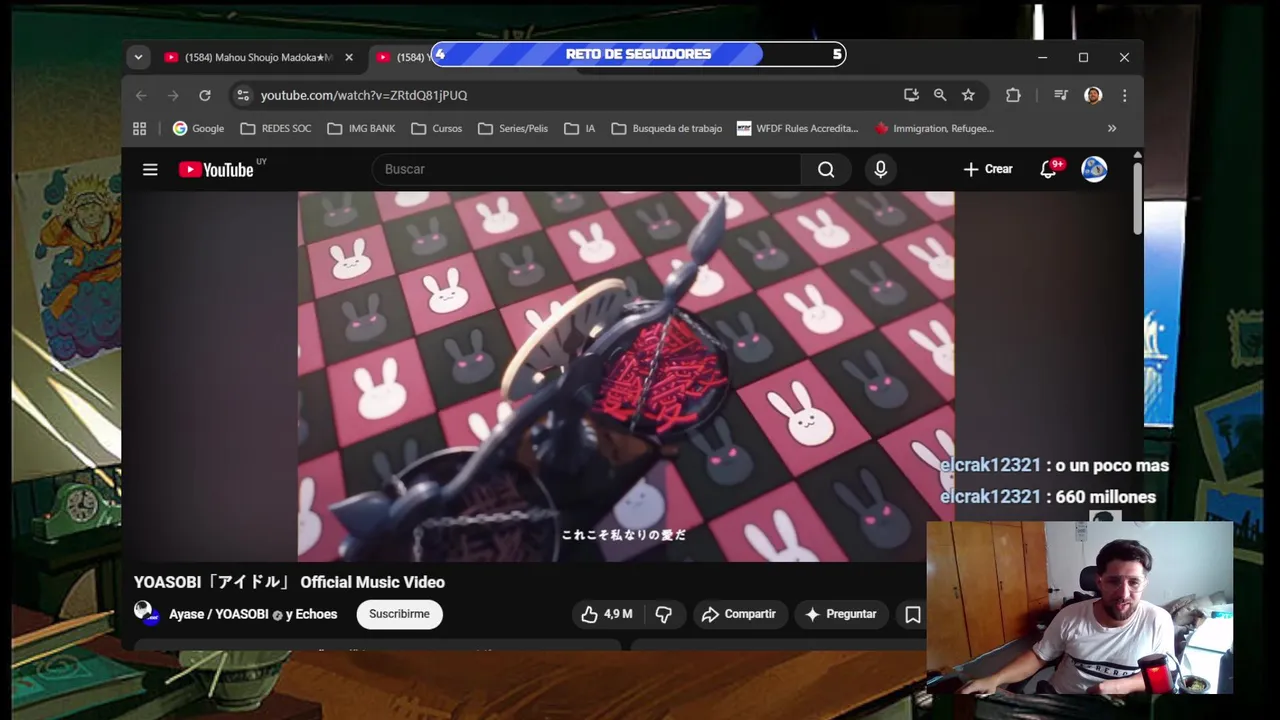Open the Crear menu
Screen dimensions: 1280x720
(988, 170)
